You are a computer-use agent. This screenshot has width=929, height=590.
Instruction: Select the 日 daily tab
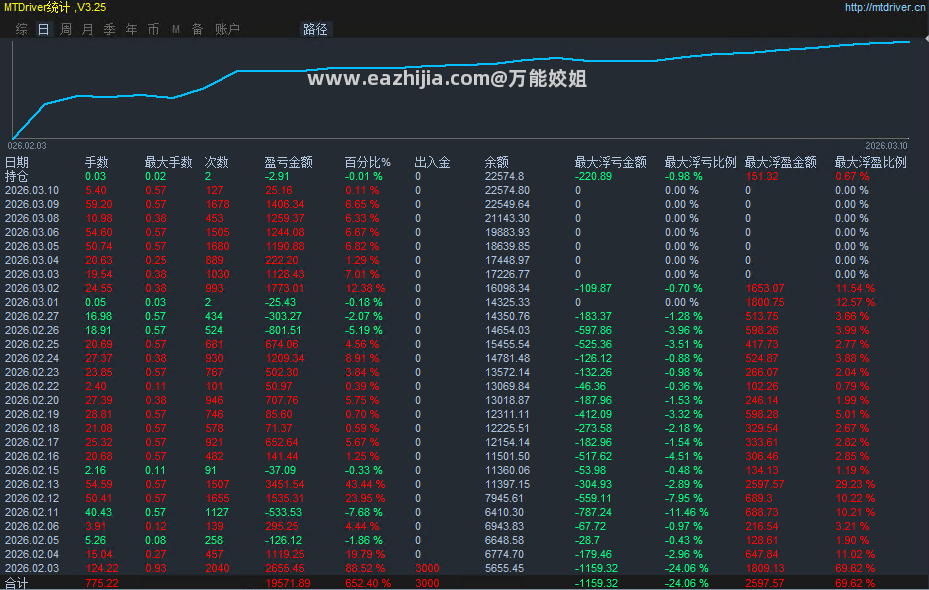pos(43,29)
